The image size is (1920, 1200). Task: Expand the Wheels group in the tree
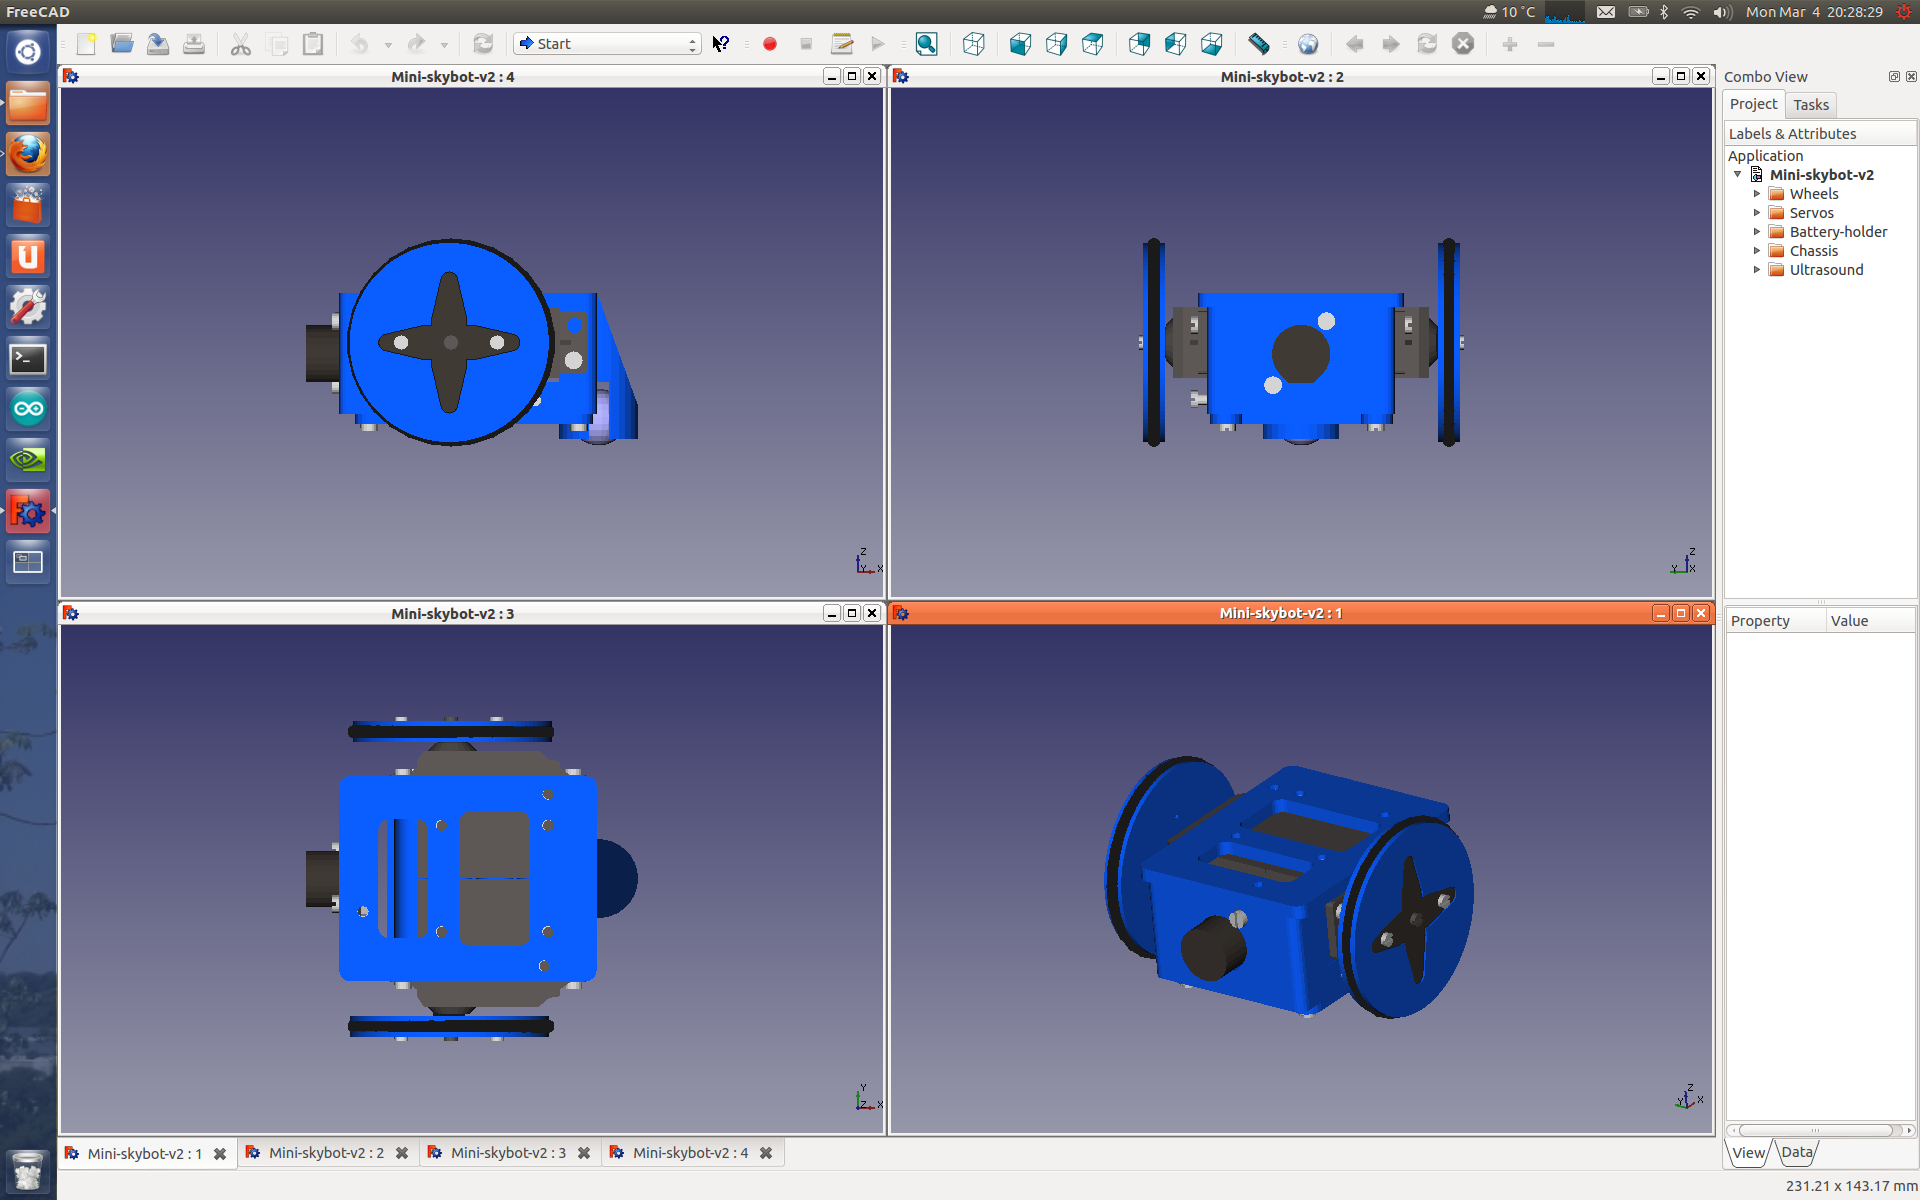point(1758,193)
